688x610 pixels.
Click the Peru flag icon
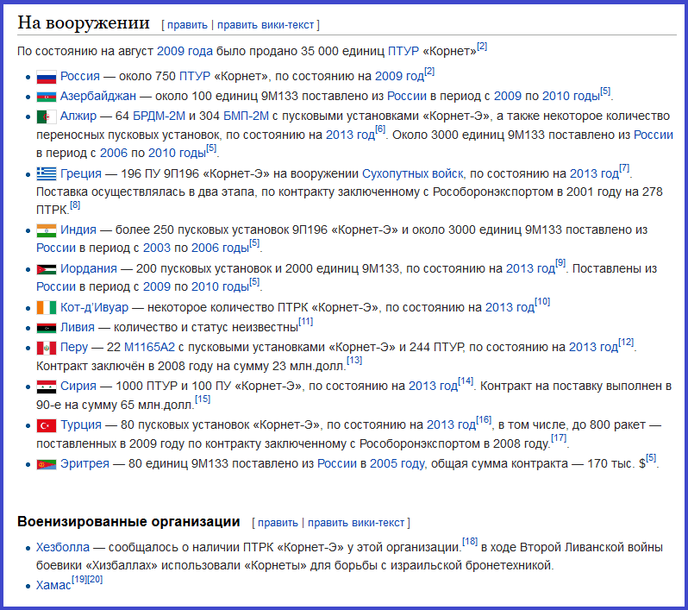pos(46,348)
